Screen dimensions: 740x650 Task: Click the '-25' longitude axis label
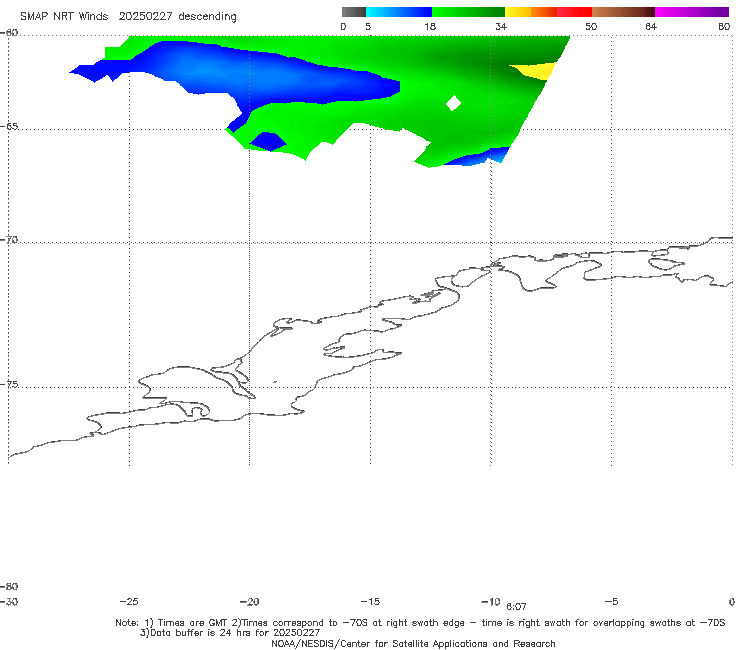tap(129, 601)
